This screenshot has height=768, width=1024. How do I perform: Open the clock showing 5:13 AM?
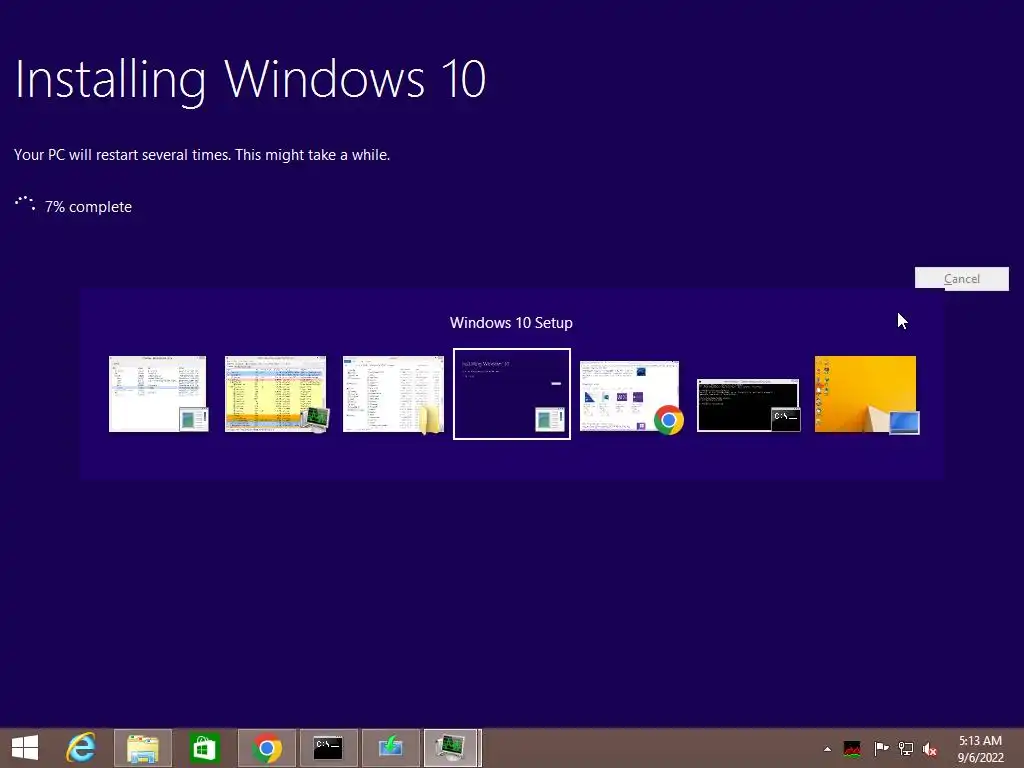[x=980, y=748]
